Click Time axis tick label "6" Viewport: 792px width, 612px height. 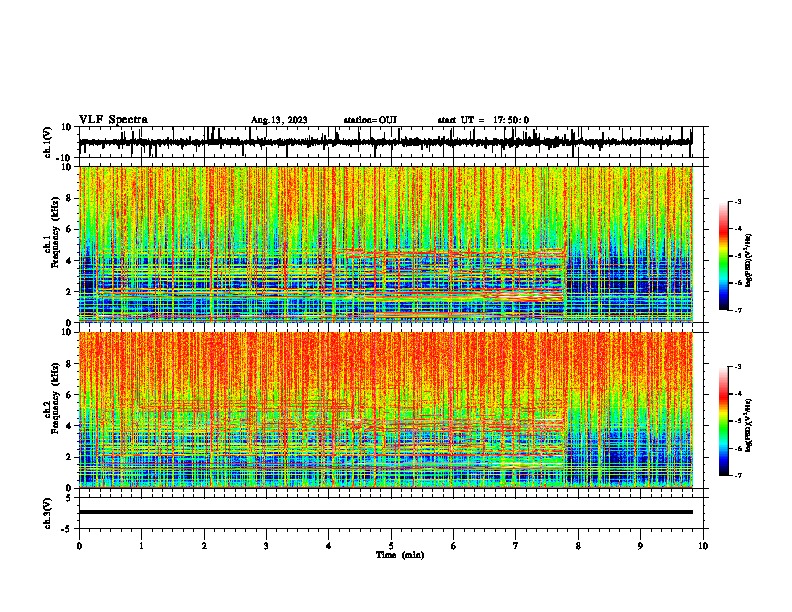pyautogui.click(x=454, y=546)
